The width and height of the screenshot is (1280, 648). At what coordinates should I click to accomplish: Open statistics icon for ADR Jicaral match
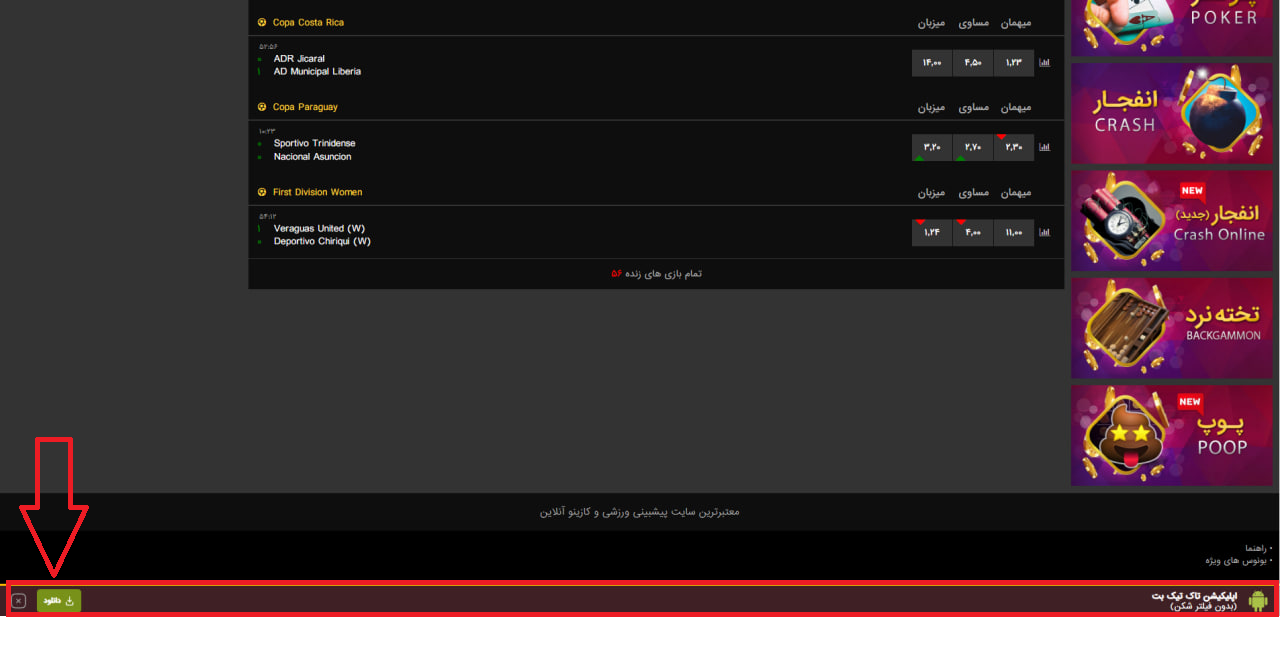click(1044, 63)
